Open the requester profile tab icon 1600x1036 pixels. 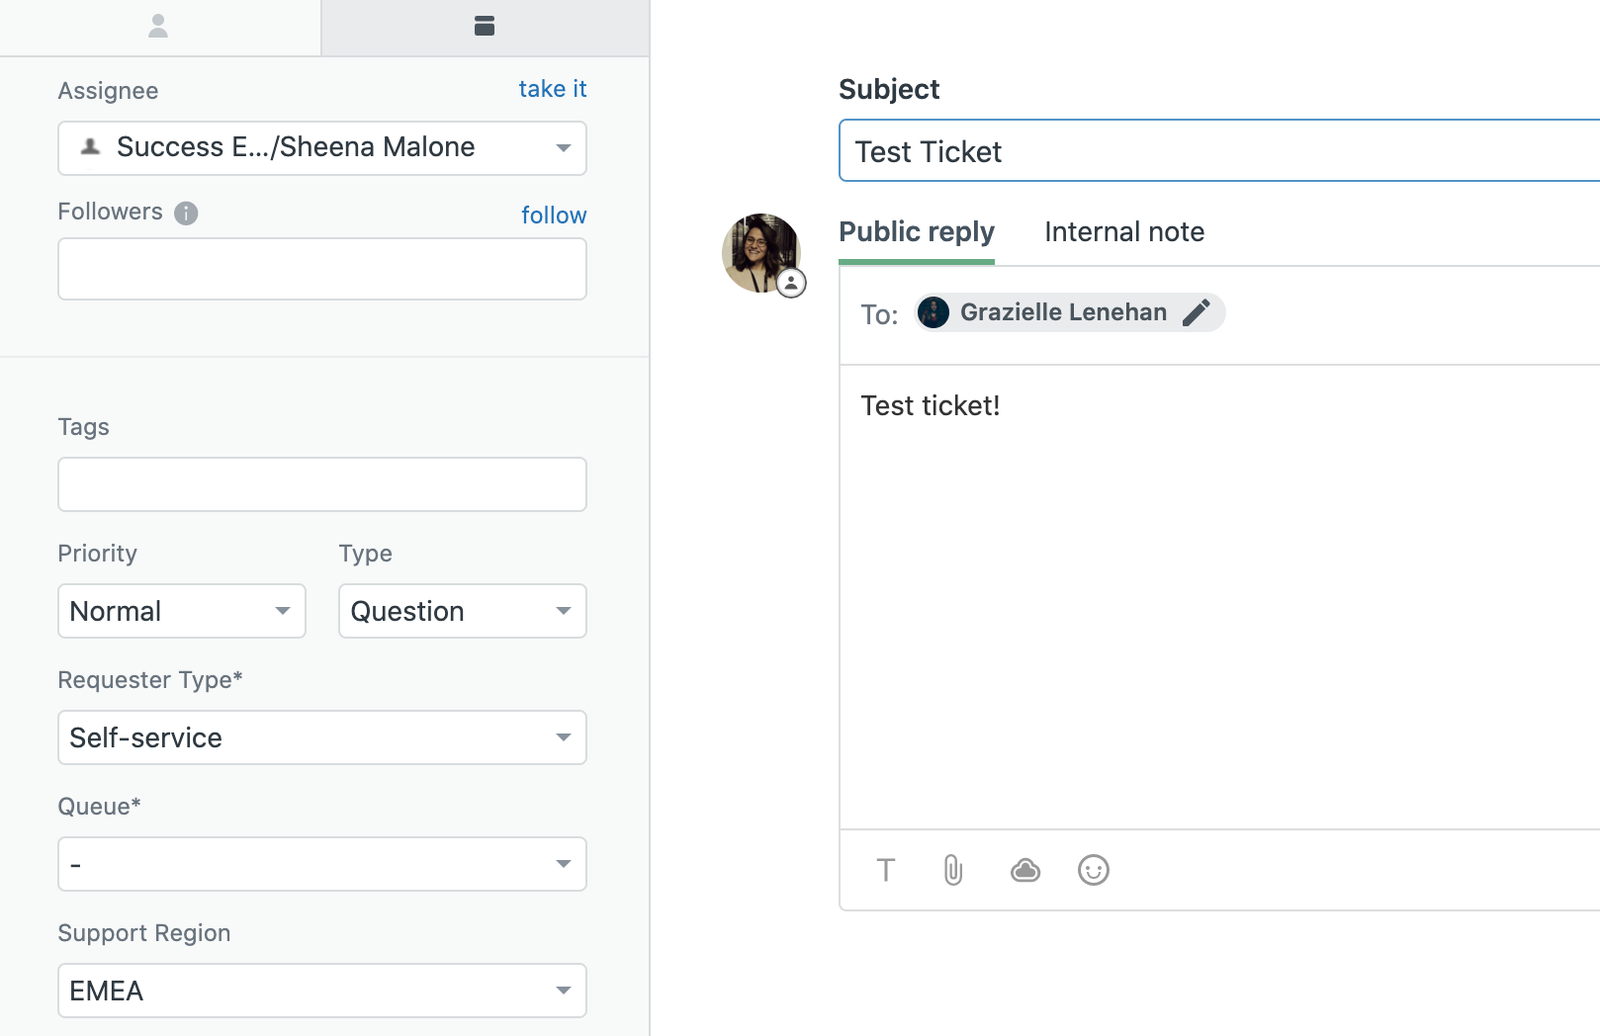pyautogui.click(x=160, y=25)
